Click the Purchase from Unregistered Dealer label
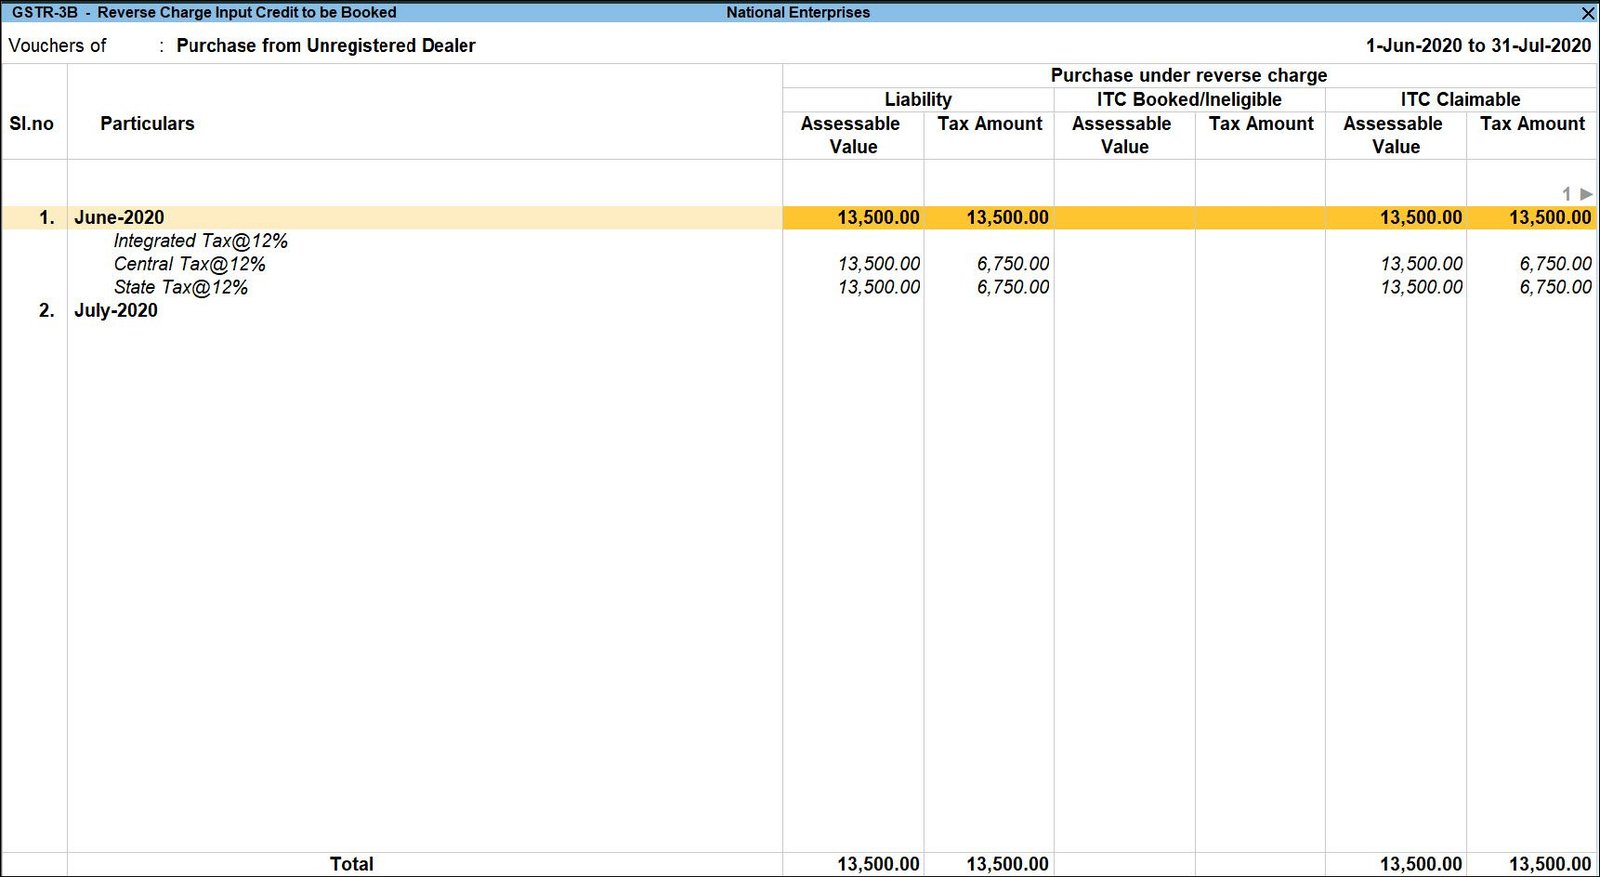This screenshot has height=877, width=1600. (x=325, y=46)
